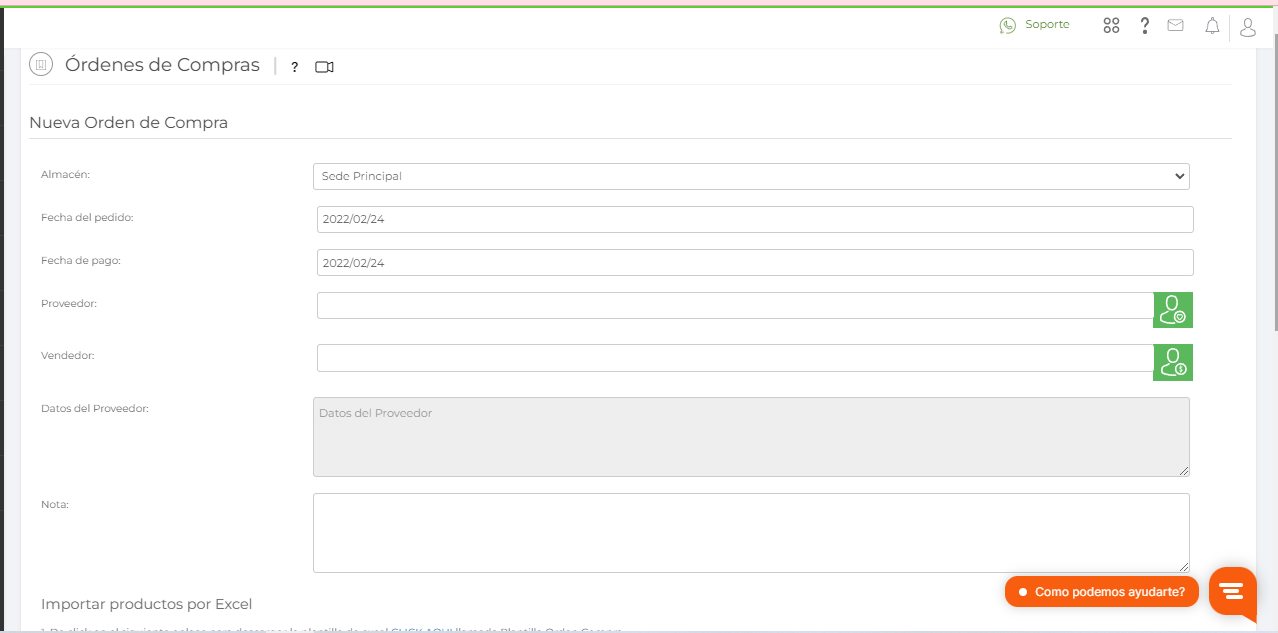The image size is (1278, 633).
Task: Click the green add-supplier icon beside Proveedor
Action: tap(1172, 310)
